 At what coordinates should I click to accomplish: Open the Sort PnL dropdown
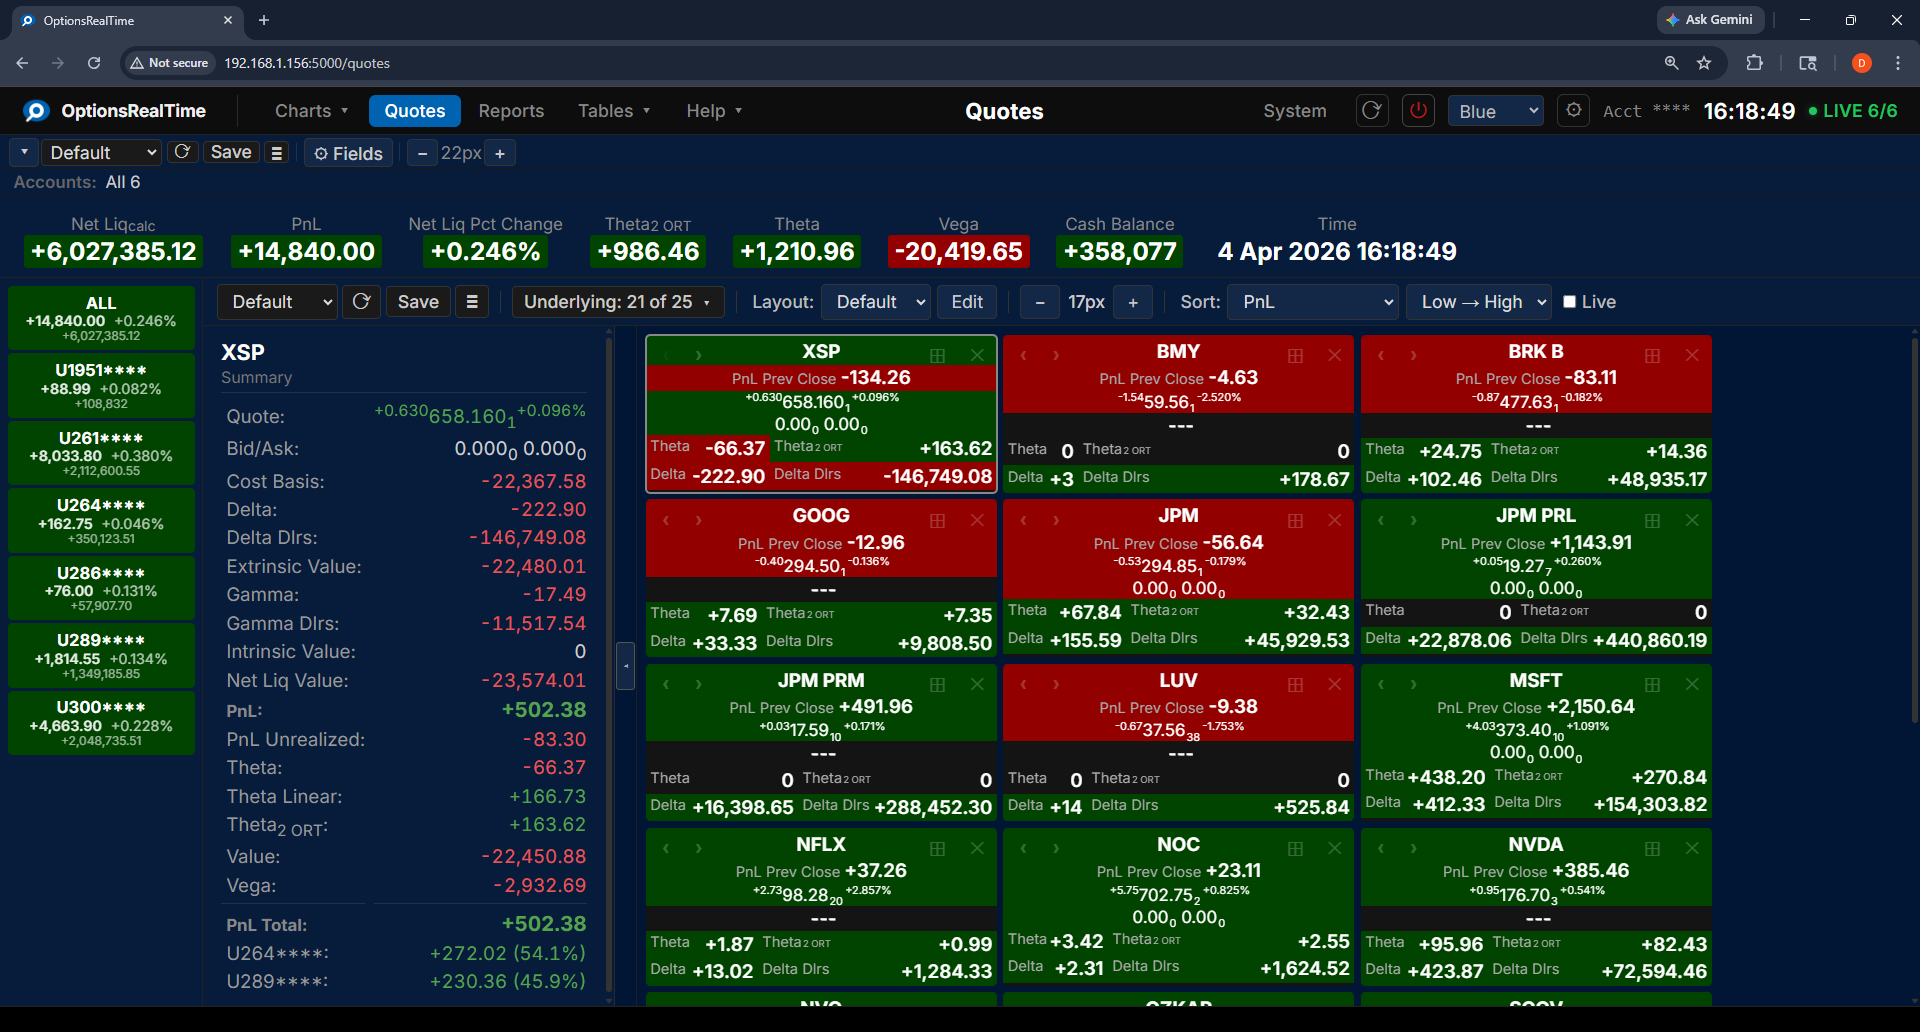tap(1314, 301)
